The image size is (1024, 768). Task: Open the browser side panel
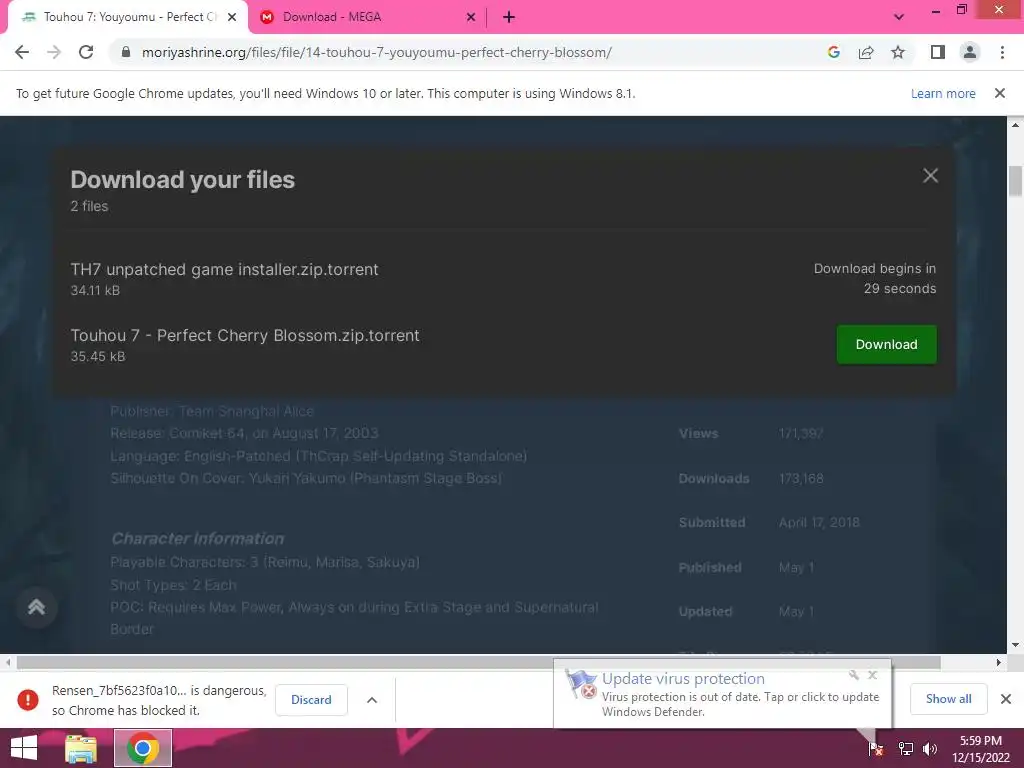coord(938,52)
